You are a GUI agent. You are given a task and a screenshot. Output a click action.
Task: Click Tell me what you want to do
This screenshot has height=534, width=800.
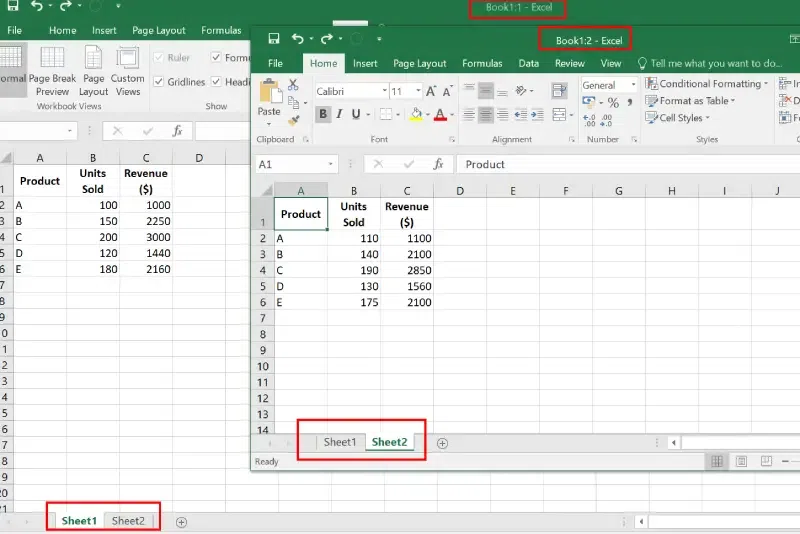point(709,63)
